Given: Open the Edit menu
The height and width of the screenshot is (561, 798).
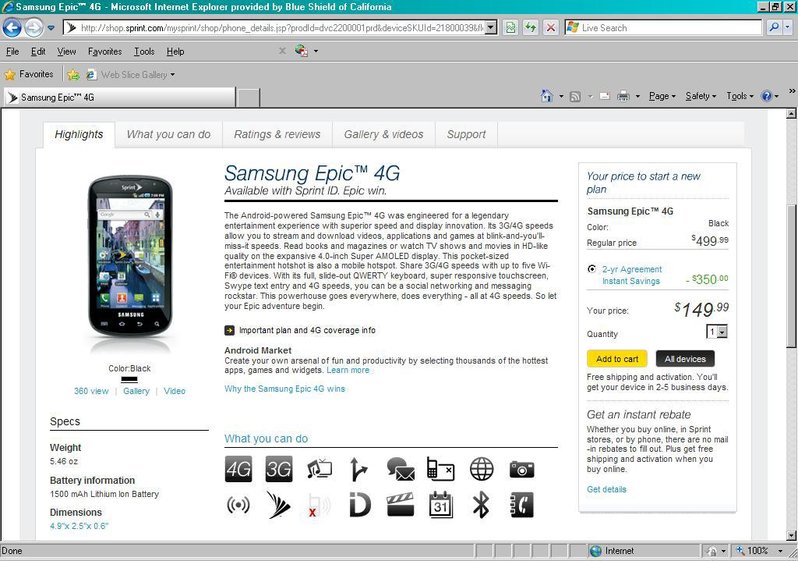Looking at the screenshot, I should [x=38, y=51].
